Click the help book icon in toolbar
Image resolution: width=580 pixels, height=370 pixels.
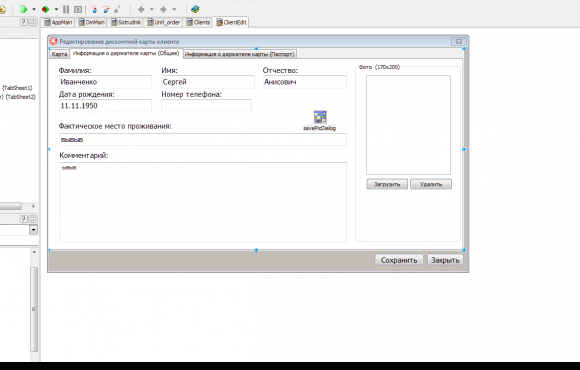pos(195,9)
